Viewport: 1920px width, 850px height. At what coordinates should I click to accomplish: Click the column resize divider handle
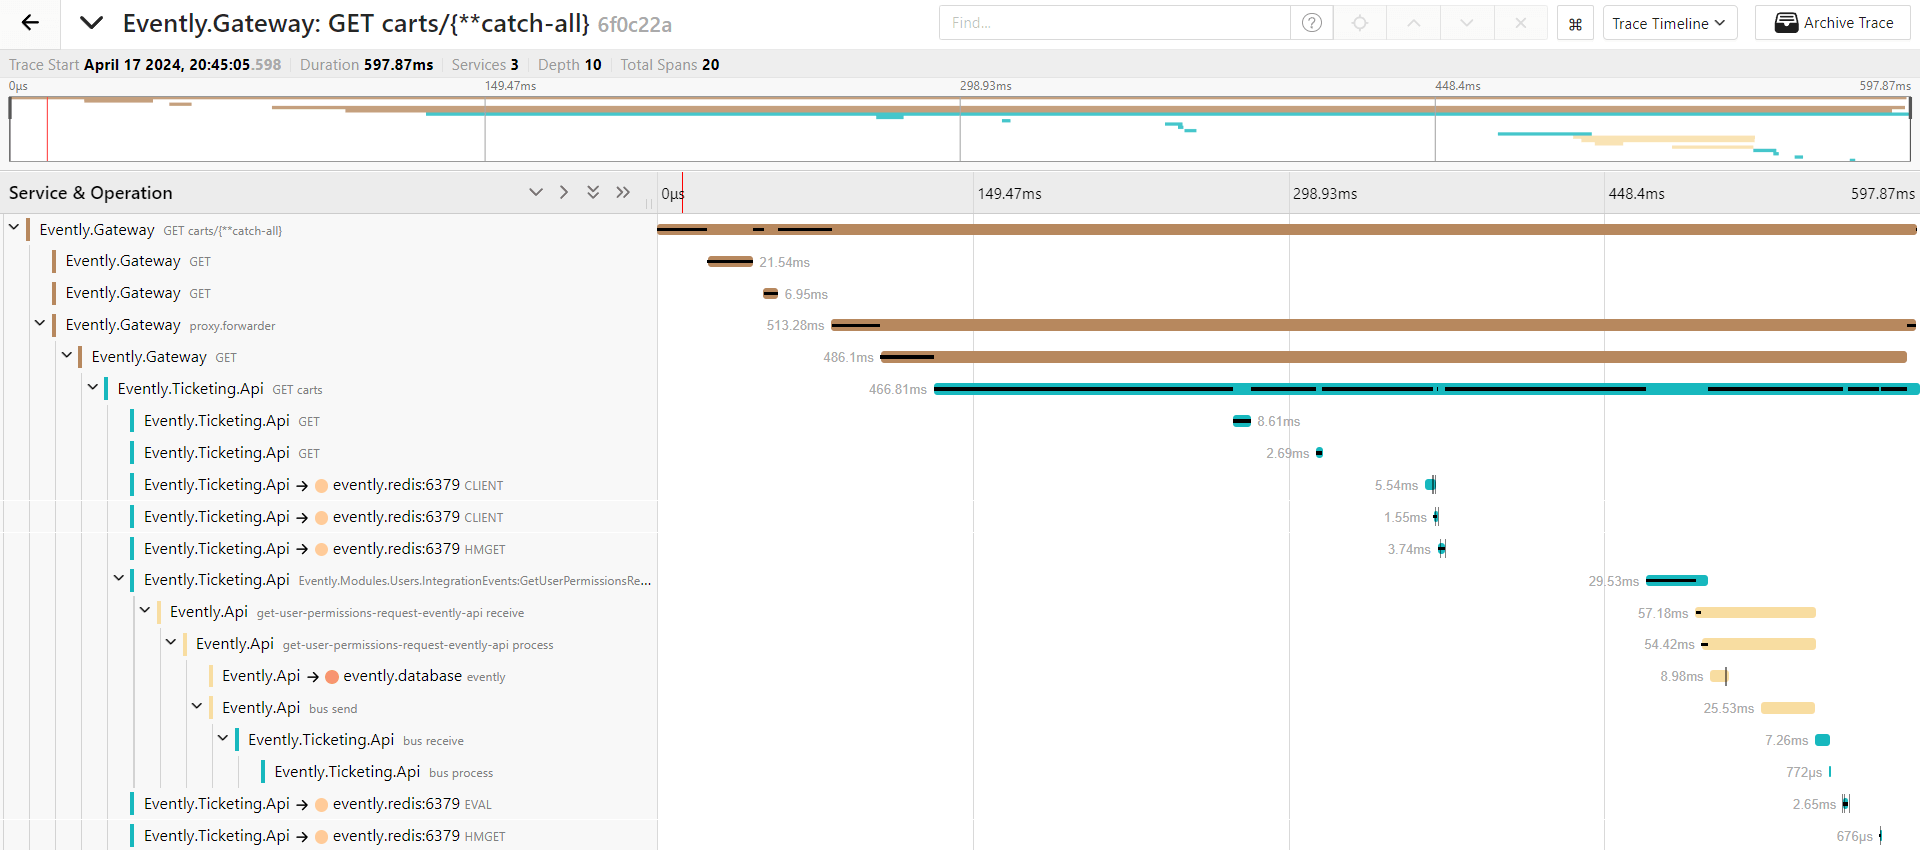649,203
